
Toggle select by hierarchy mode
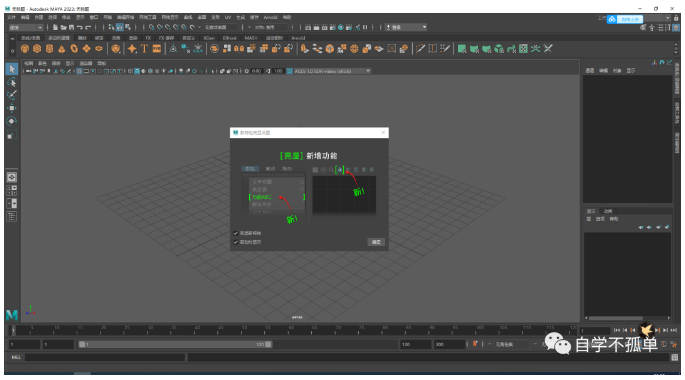(111, 27)
